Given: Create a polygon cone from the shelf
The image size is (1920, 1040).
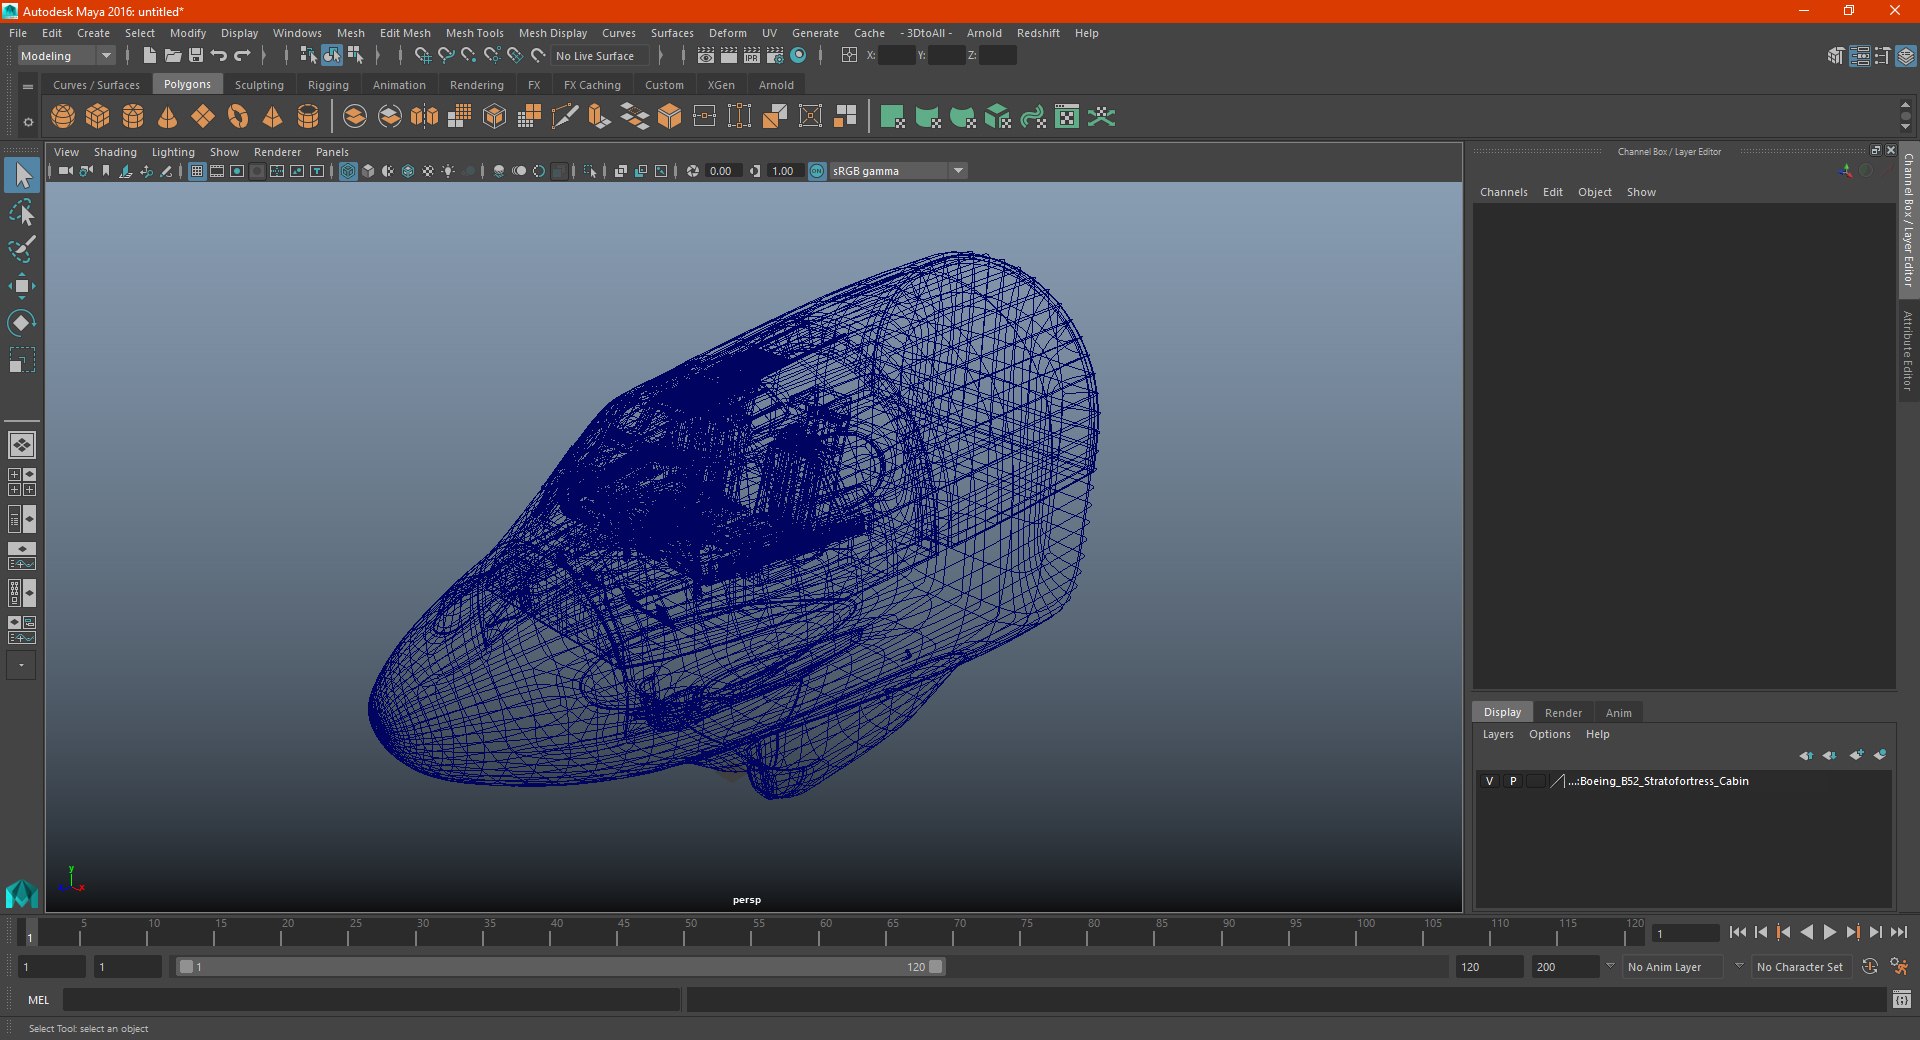Looking at the screenshot, I should click(168, 117).
